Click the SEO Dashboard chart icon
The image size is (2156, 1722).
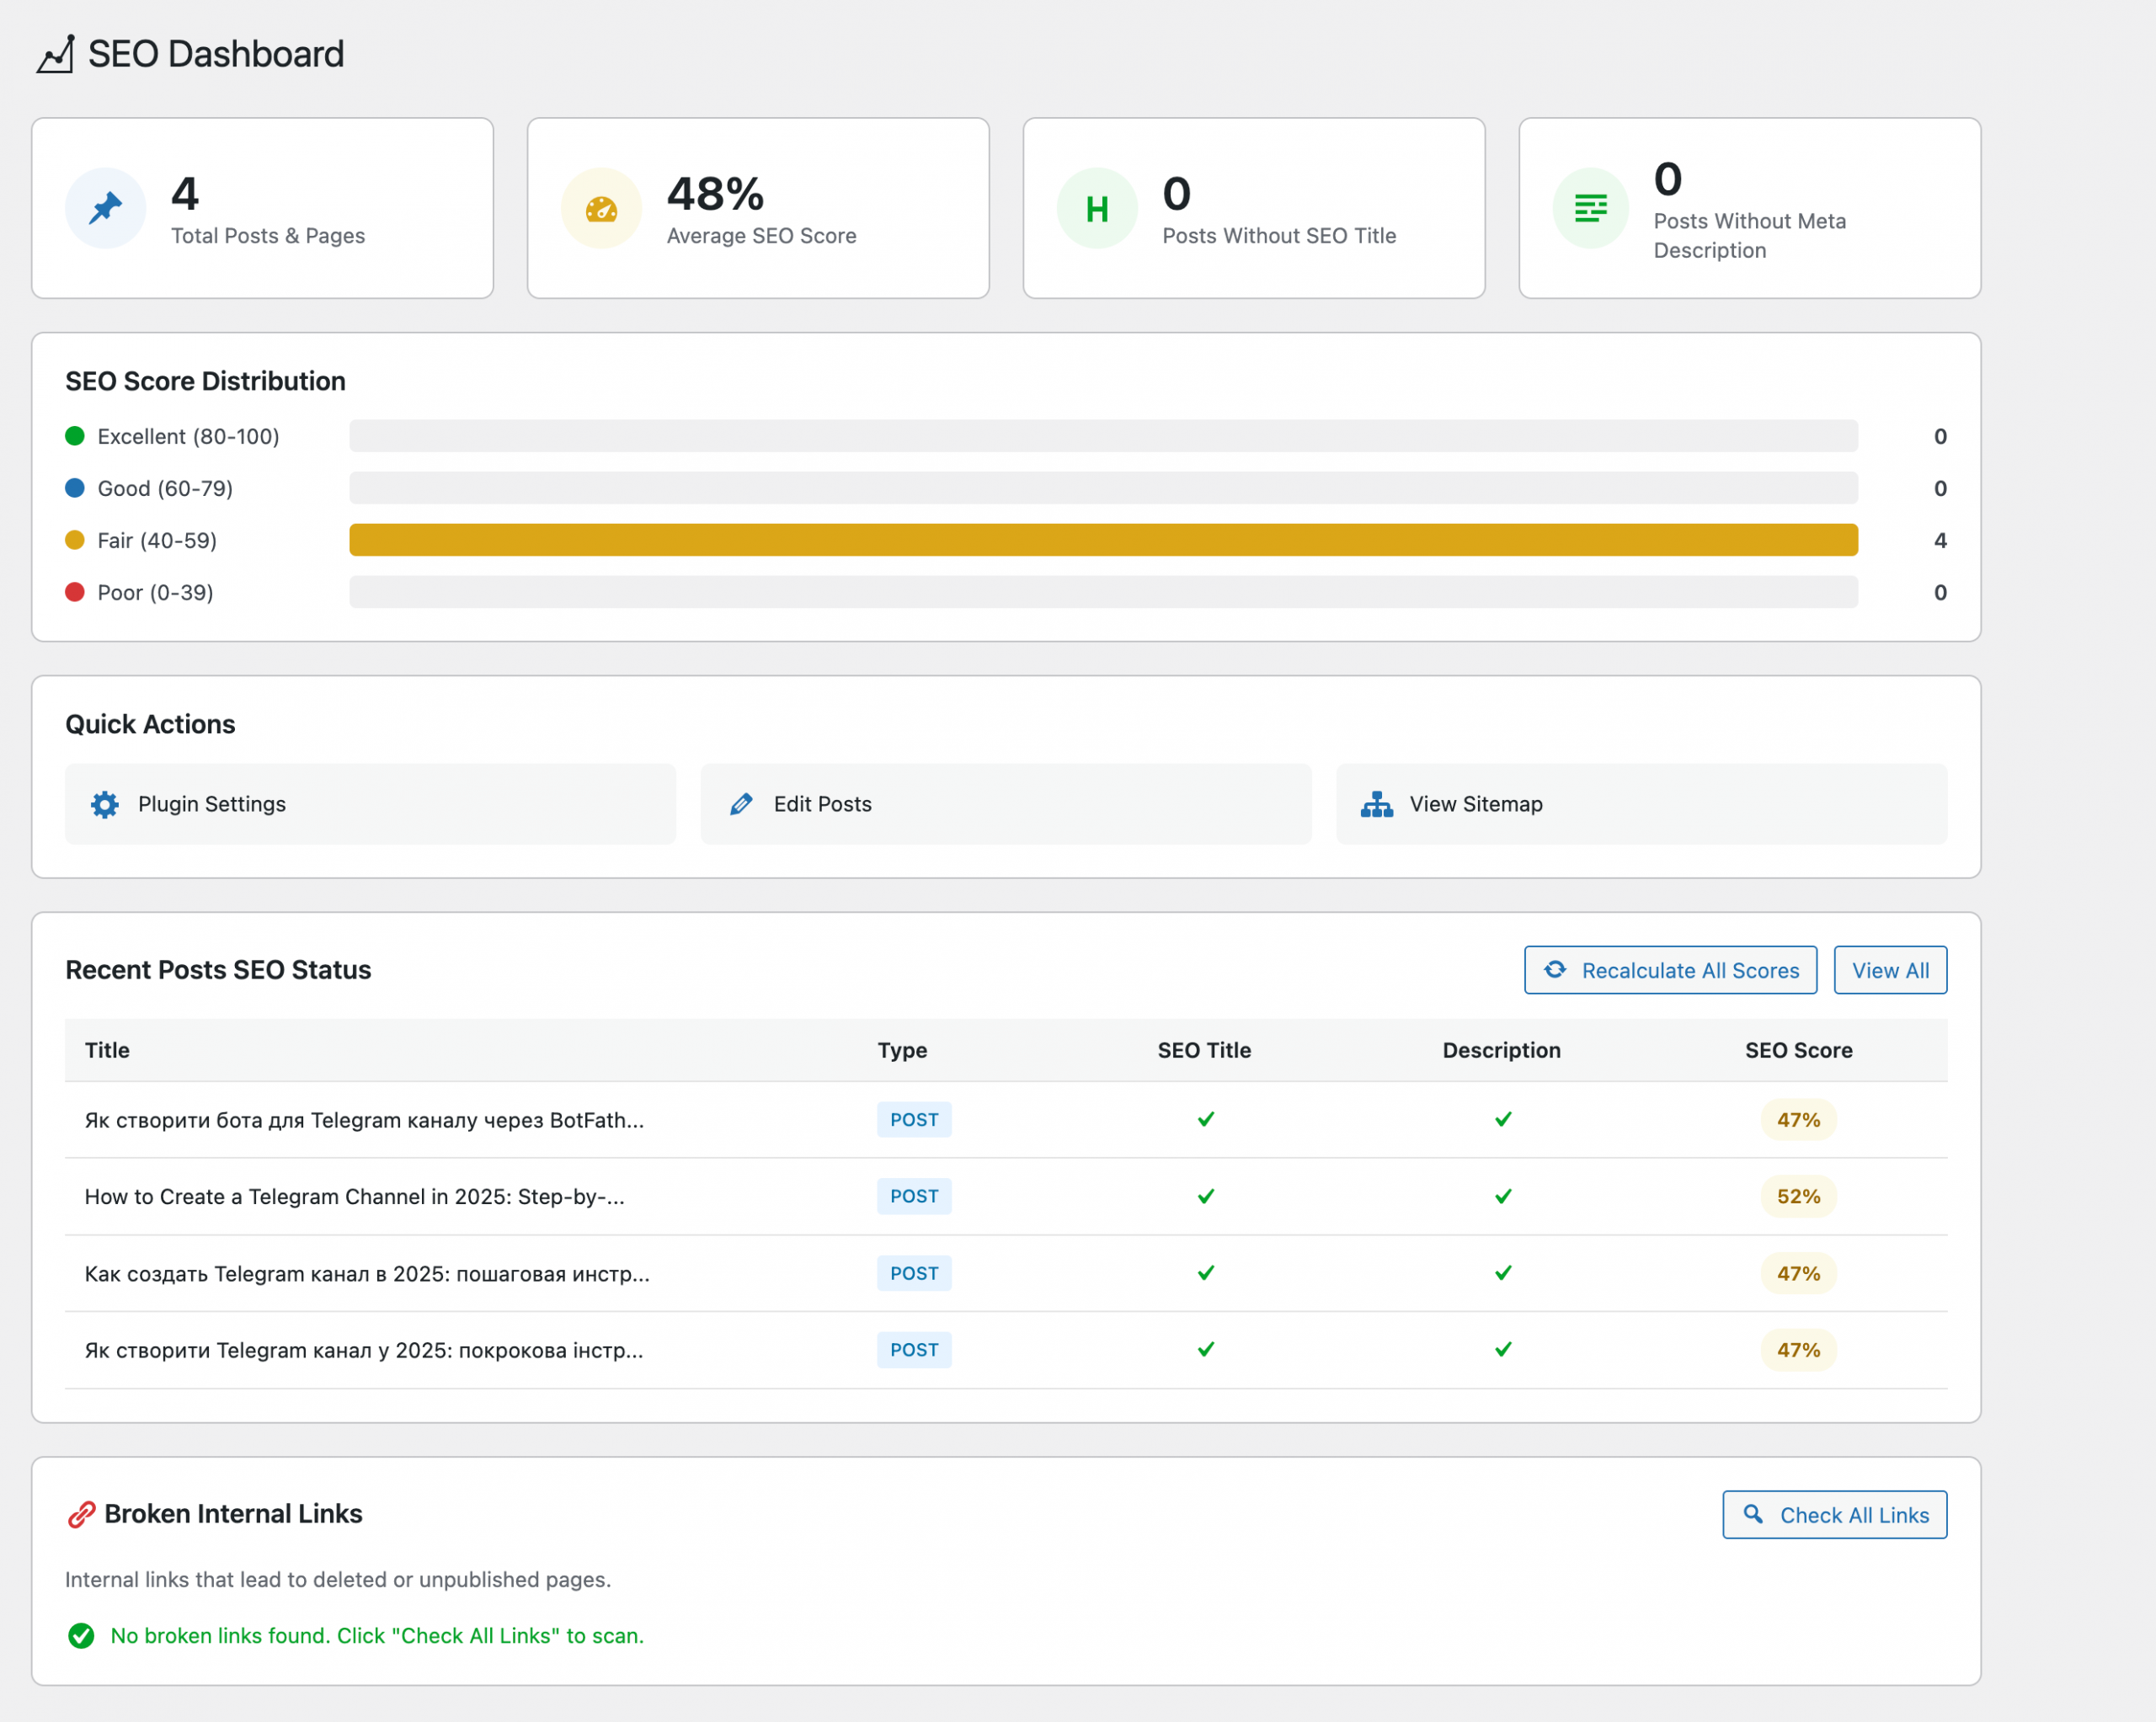[x=56, y=54]
